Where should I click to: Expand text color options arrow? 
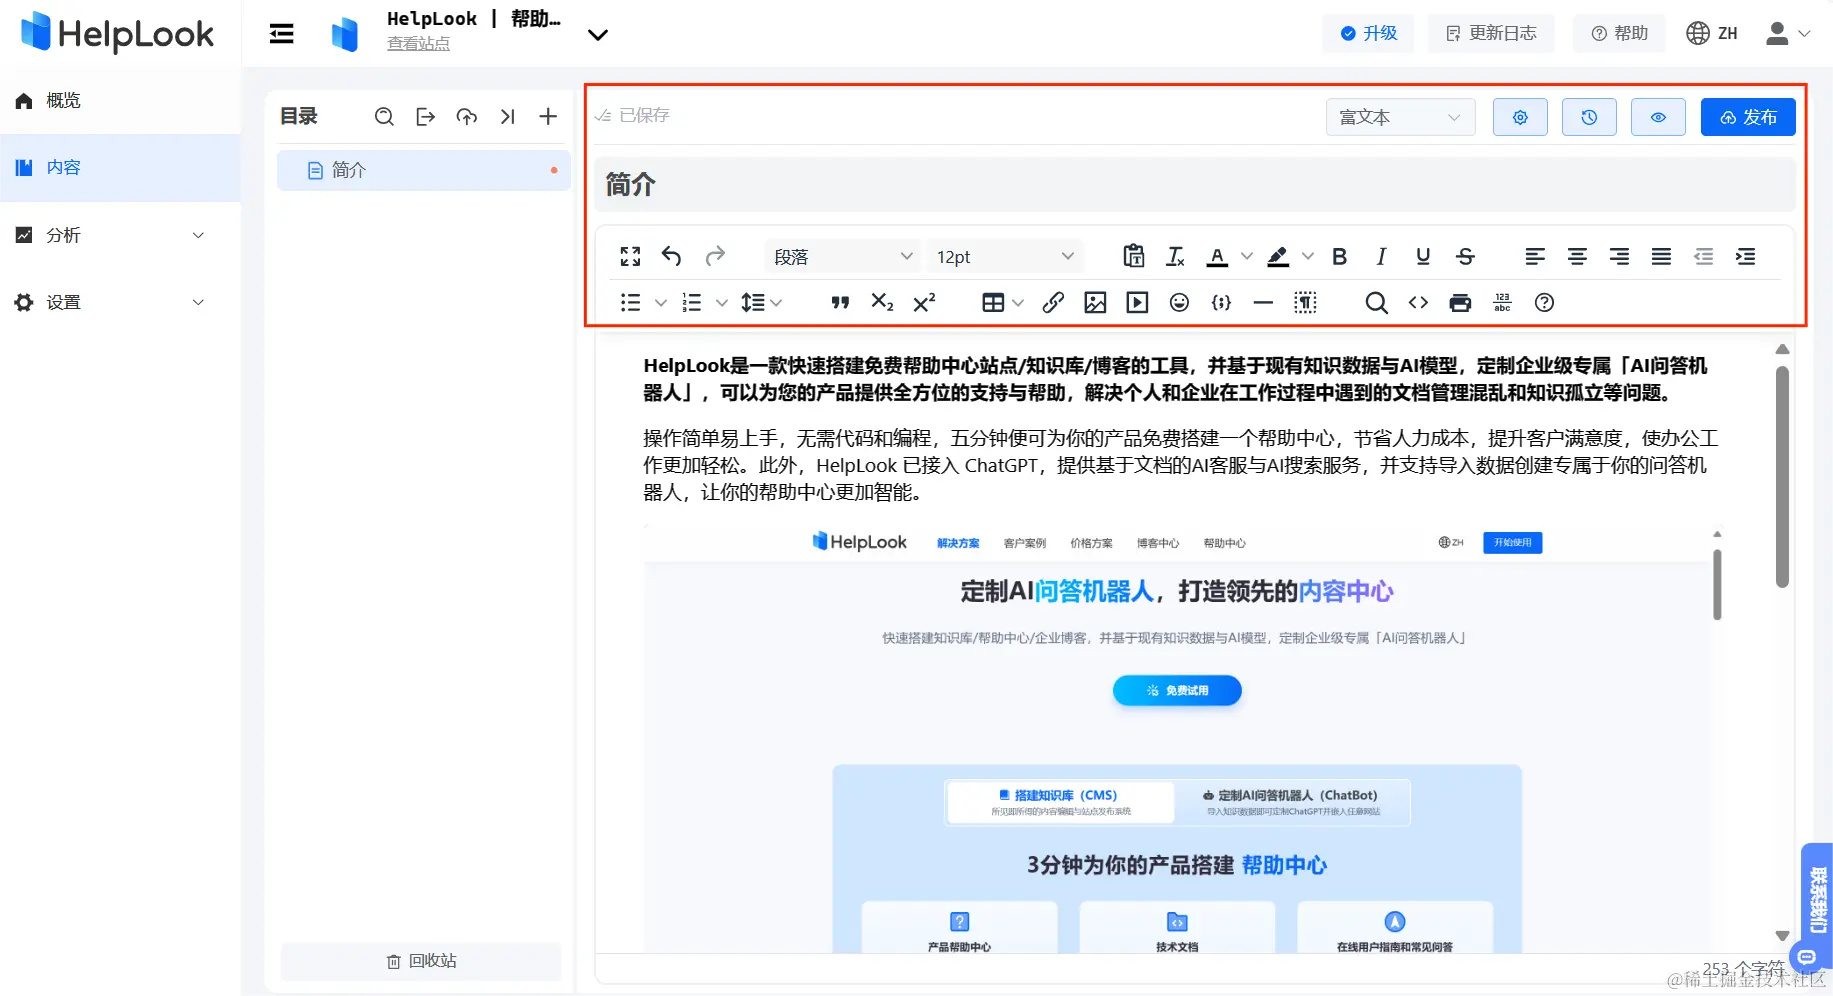click(1246, 257)
